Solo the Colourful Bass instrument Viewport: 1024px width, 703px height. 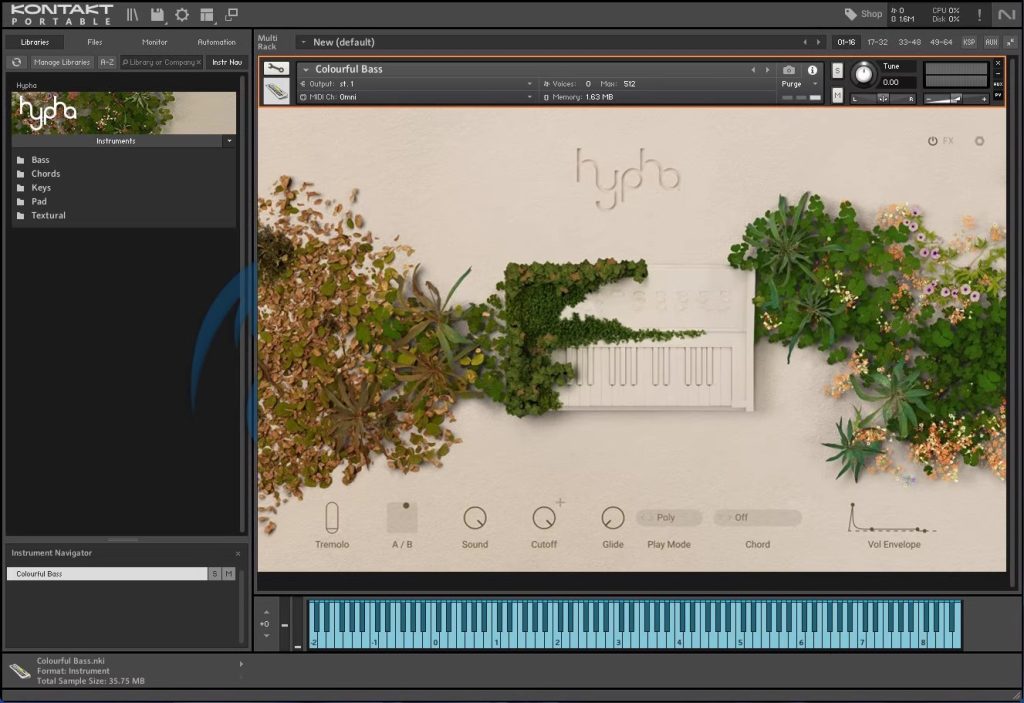(x=837, y=69)
